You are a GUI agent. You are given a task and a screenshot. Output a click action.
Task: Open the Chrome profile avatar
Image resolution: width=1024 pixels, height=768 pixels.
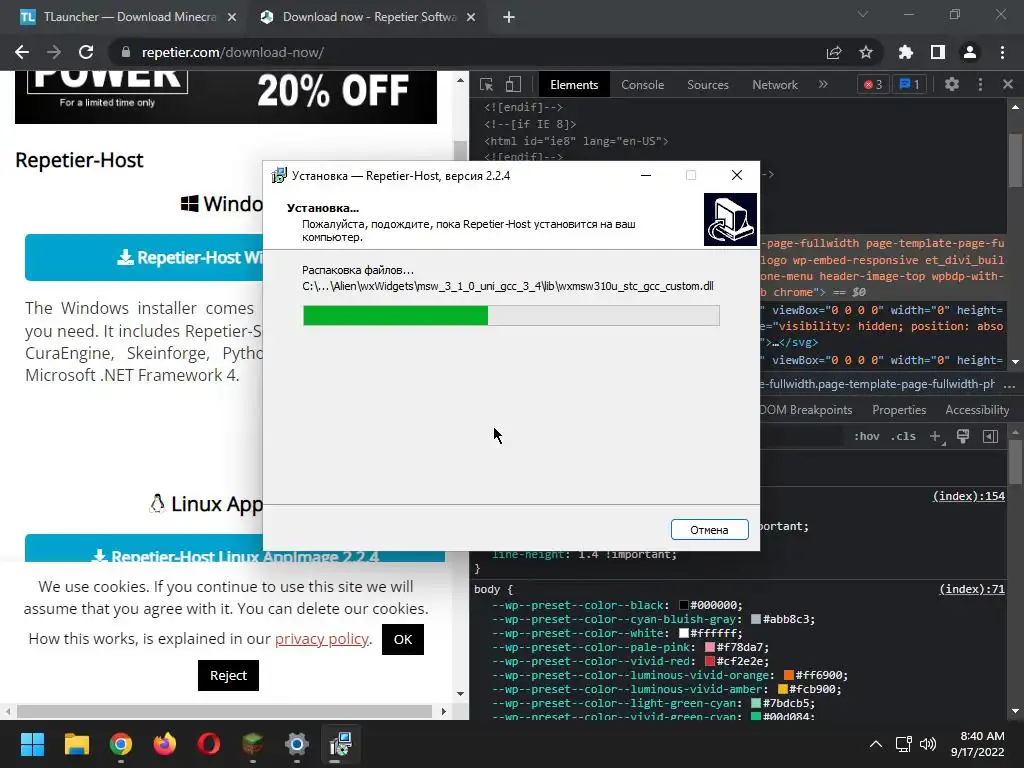click(x=970, y=52)
